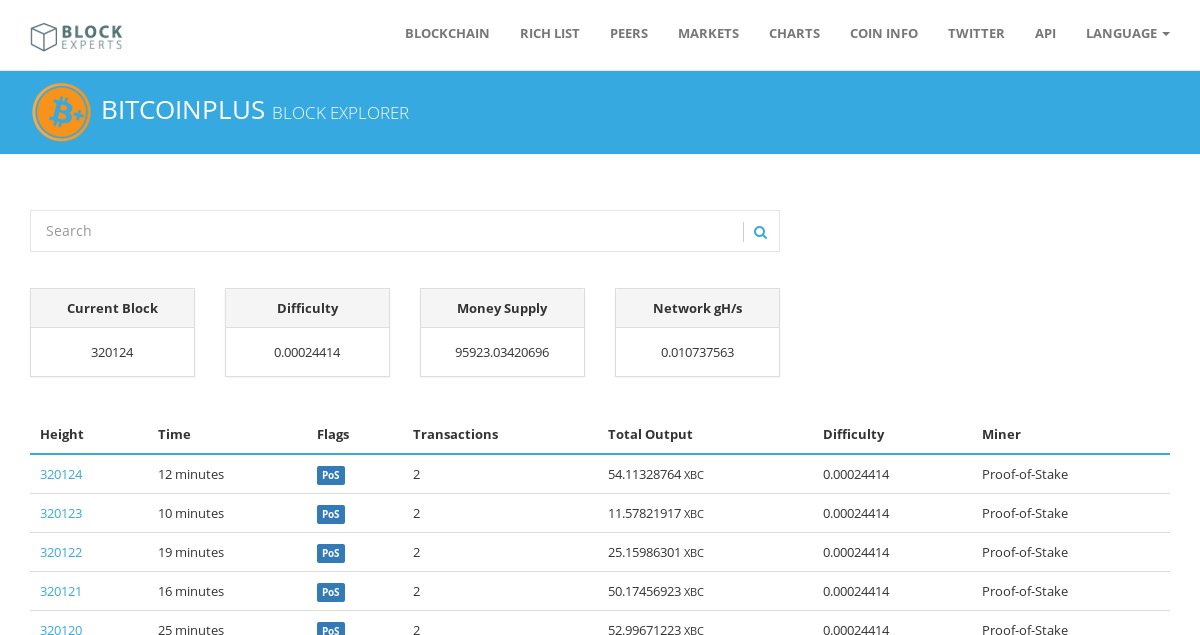The image size is (1200, 635).
Task: Click the 12 minutes time cell
Action: pos(191,474)
